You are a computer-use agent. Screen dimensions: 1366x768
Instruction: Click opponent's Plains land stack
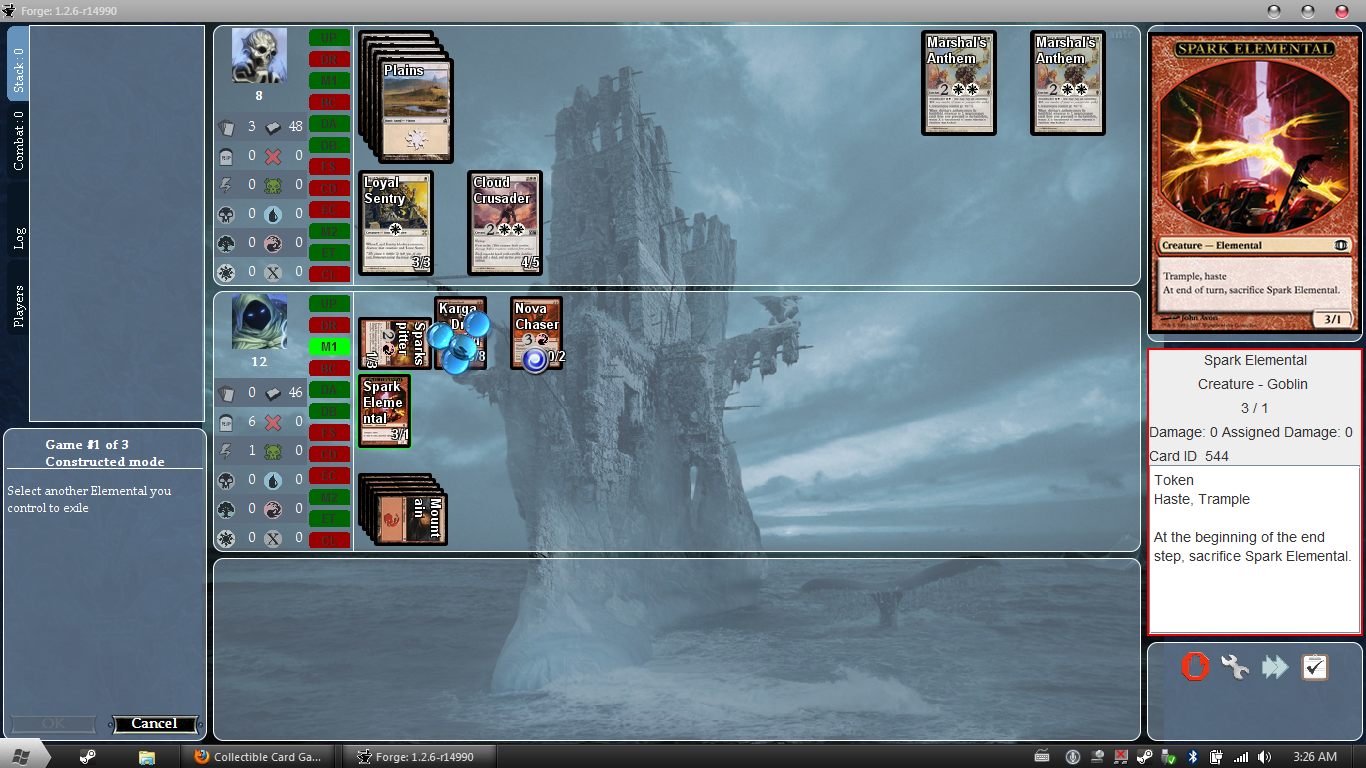pos(407,97)
